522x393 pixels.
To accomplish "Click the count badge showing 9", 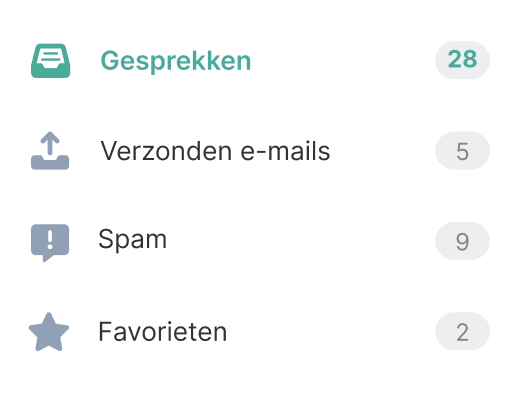I will point(462,241).
